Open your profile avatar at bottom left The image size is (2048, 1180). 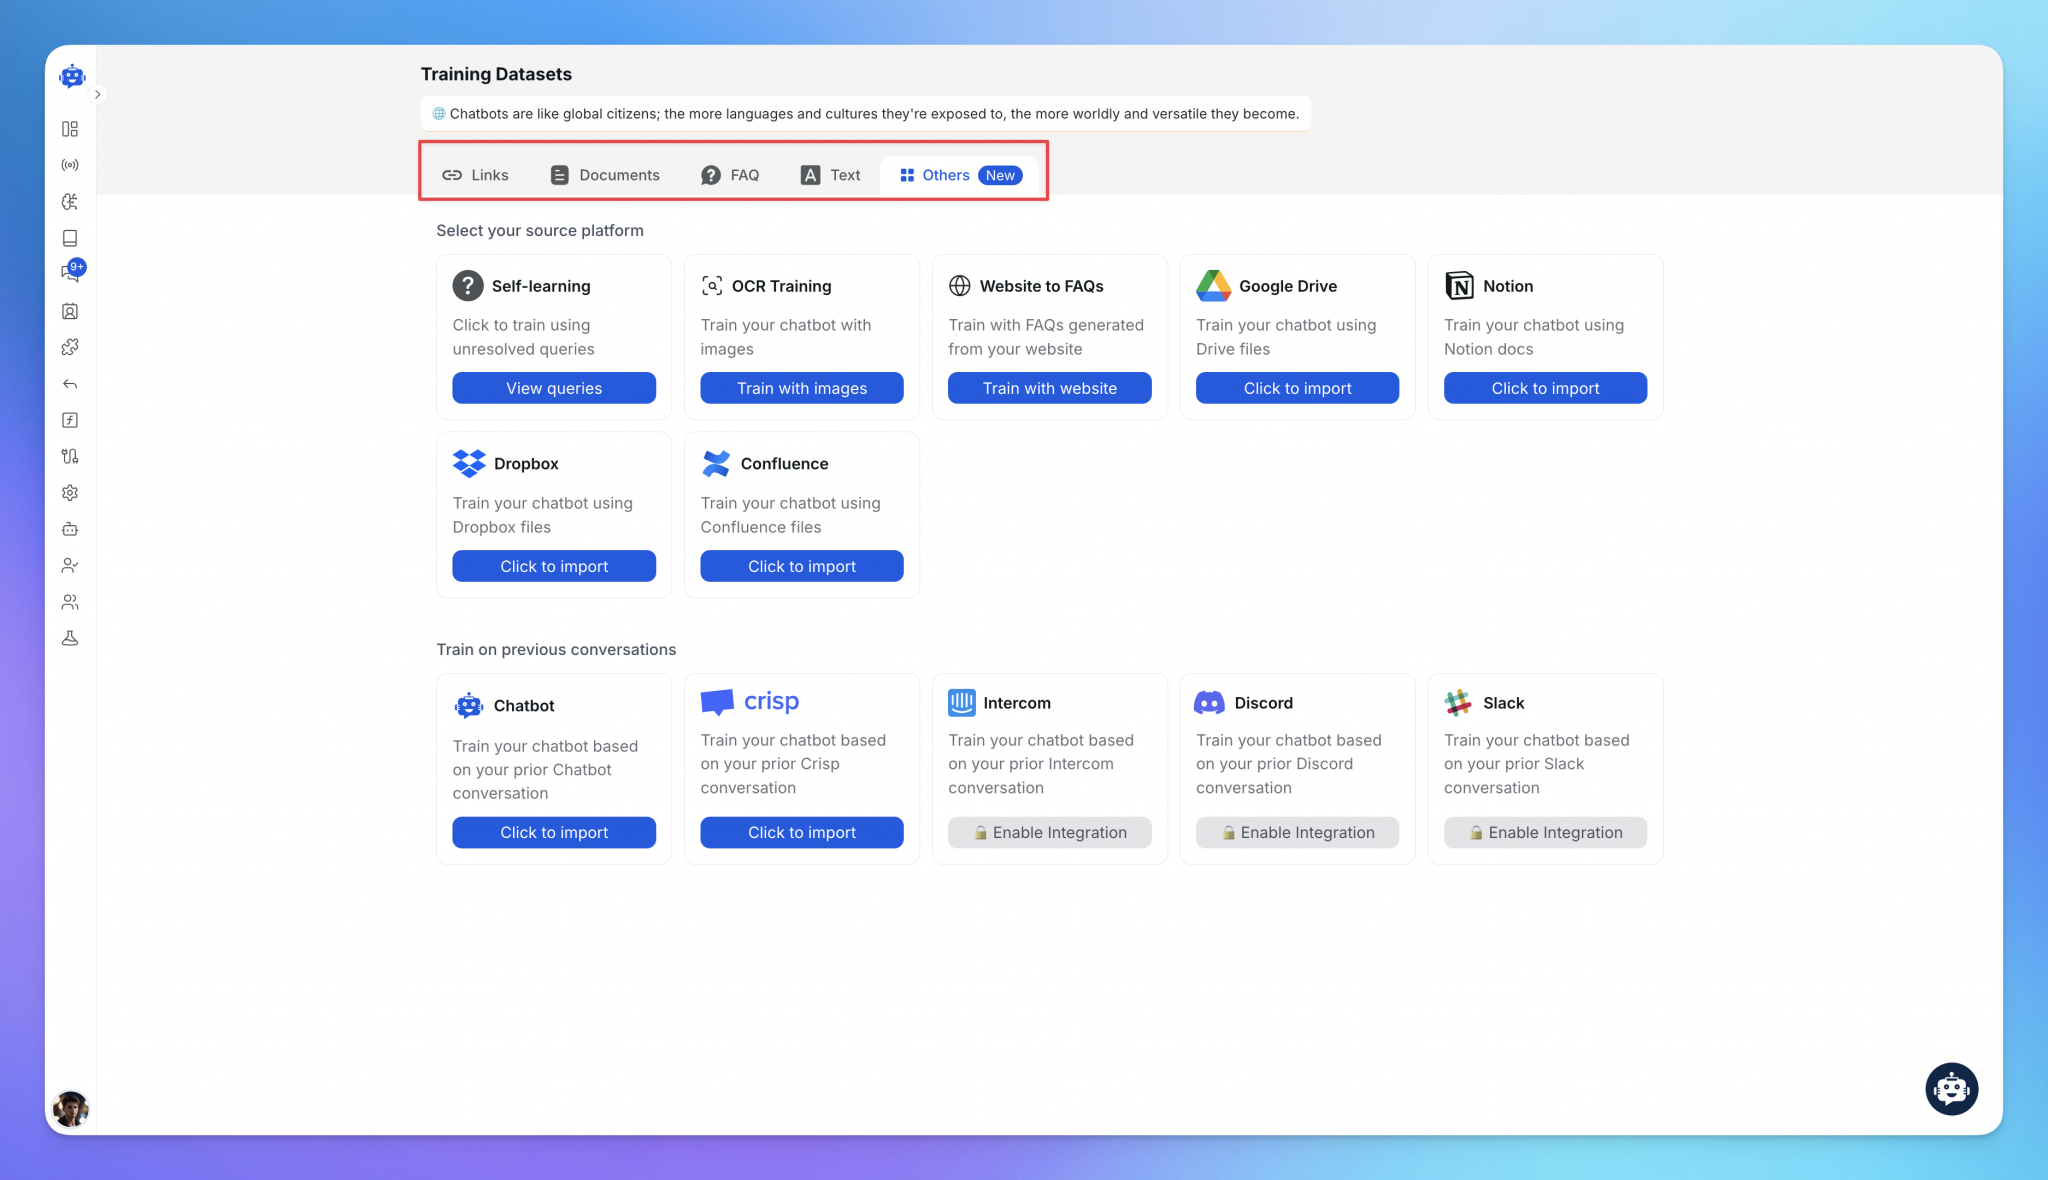point(70,1108)
